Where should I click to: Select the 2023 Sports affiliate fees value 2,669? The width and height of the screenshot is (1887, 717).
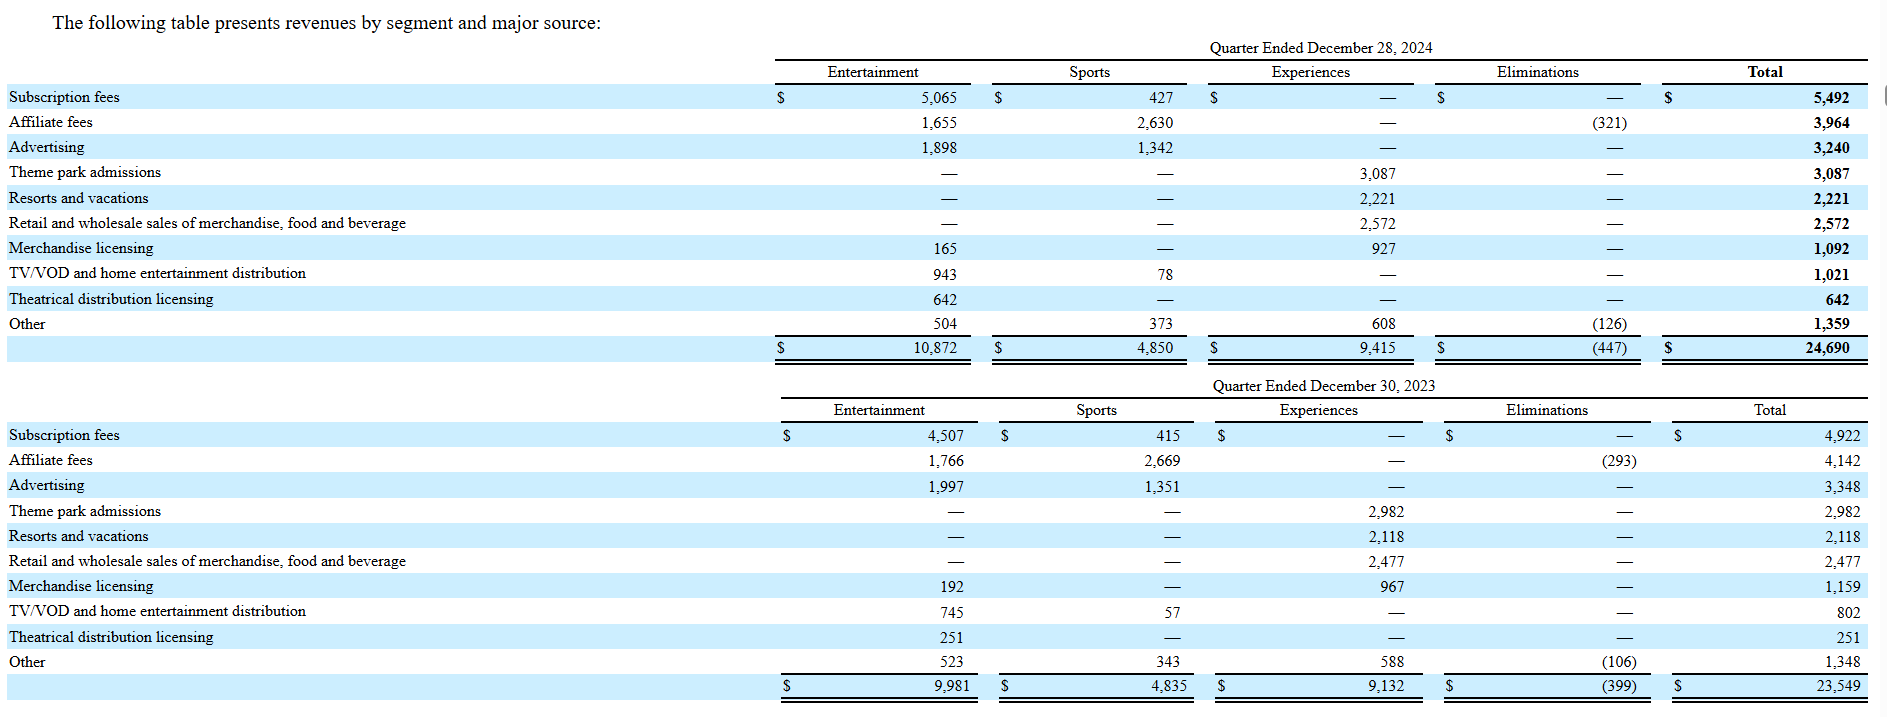pyautogui.click(x=1161, y=461)
